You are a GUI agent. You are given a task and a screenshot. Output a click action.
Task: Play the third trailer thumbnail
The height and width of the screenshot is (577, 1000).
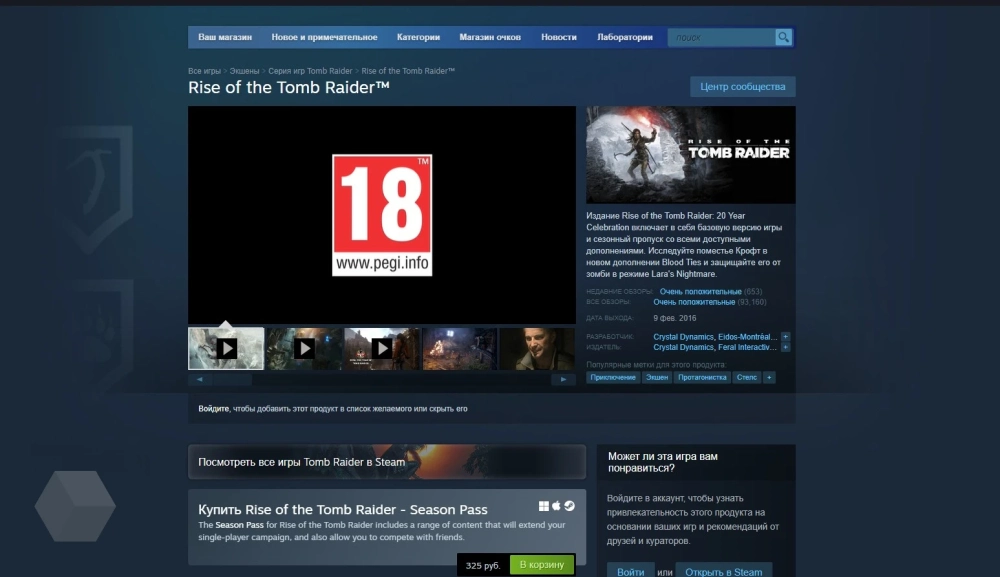382,348
